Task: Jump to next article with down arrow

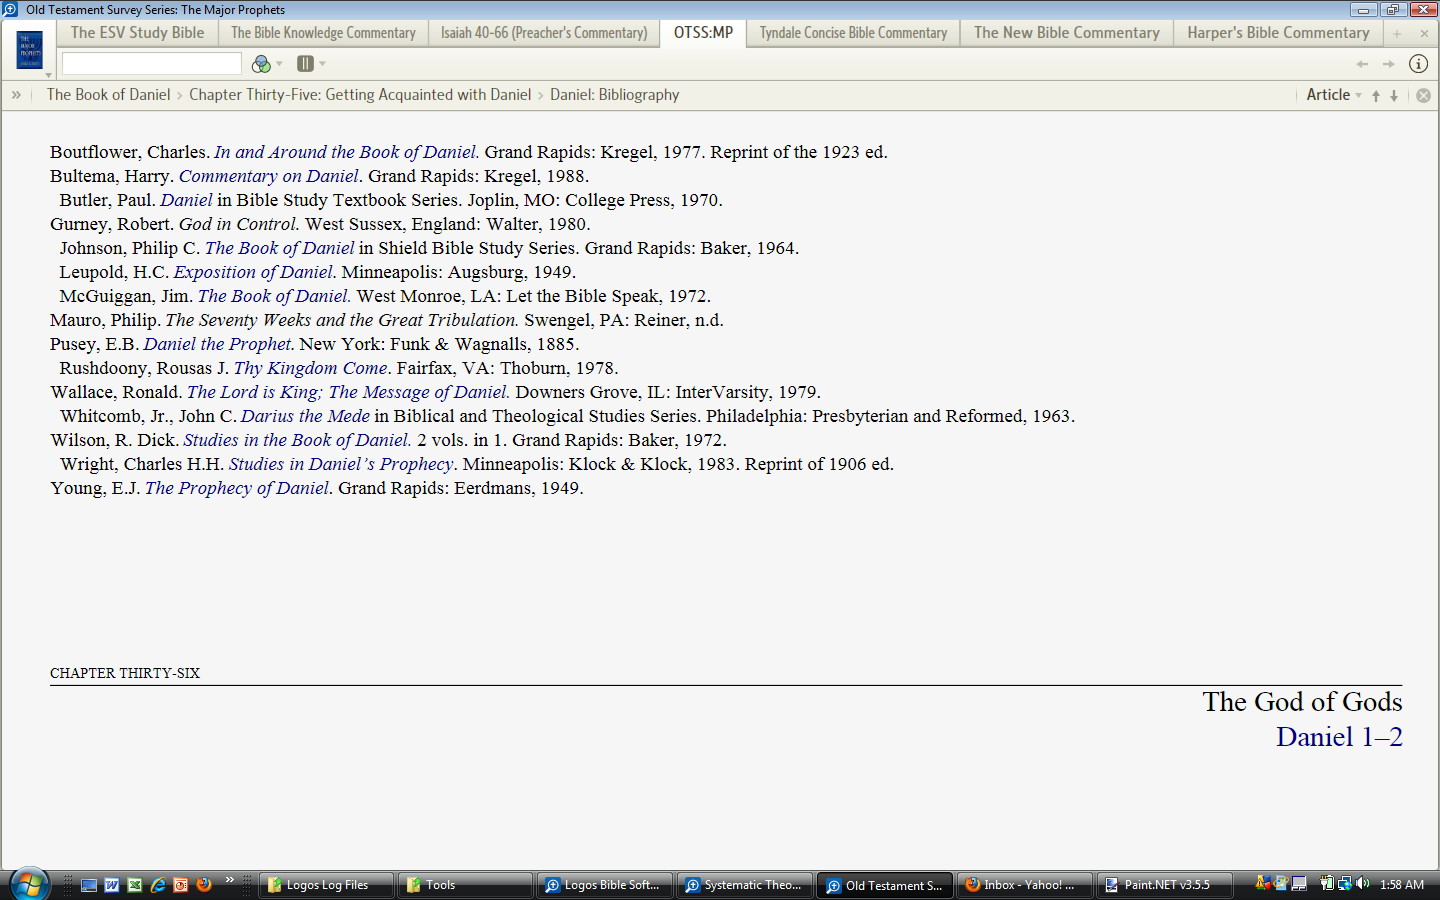Action: 1394,96
